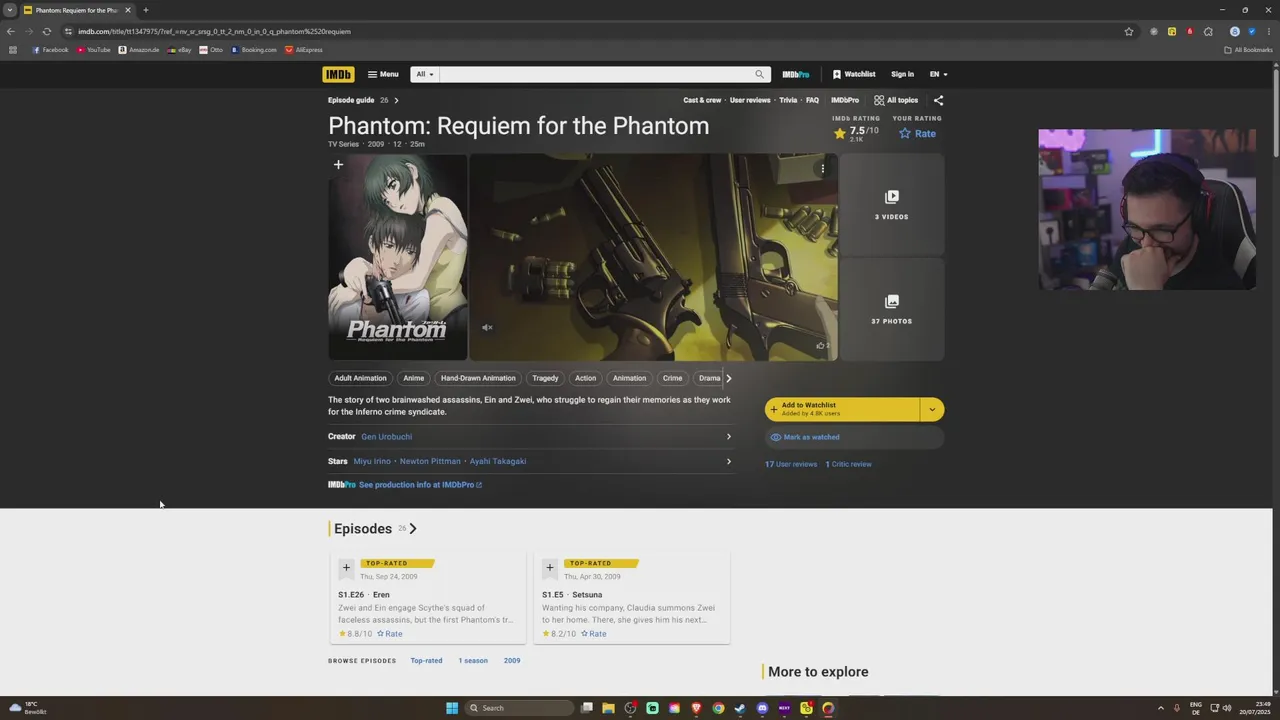The height and width of the screenshot is (720, 1280).
Task: Open the 'All' search category dropdown
Action: point(424,74)
